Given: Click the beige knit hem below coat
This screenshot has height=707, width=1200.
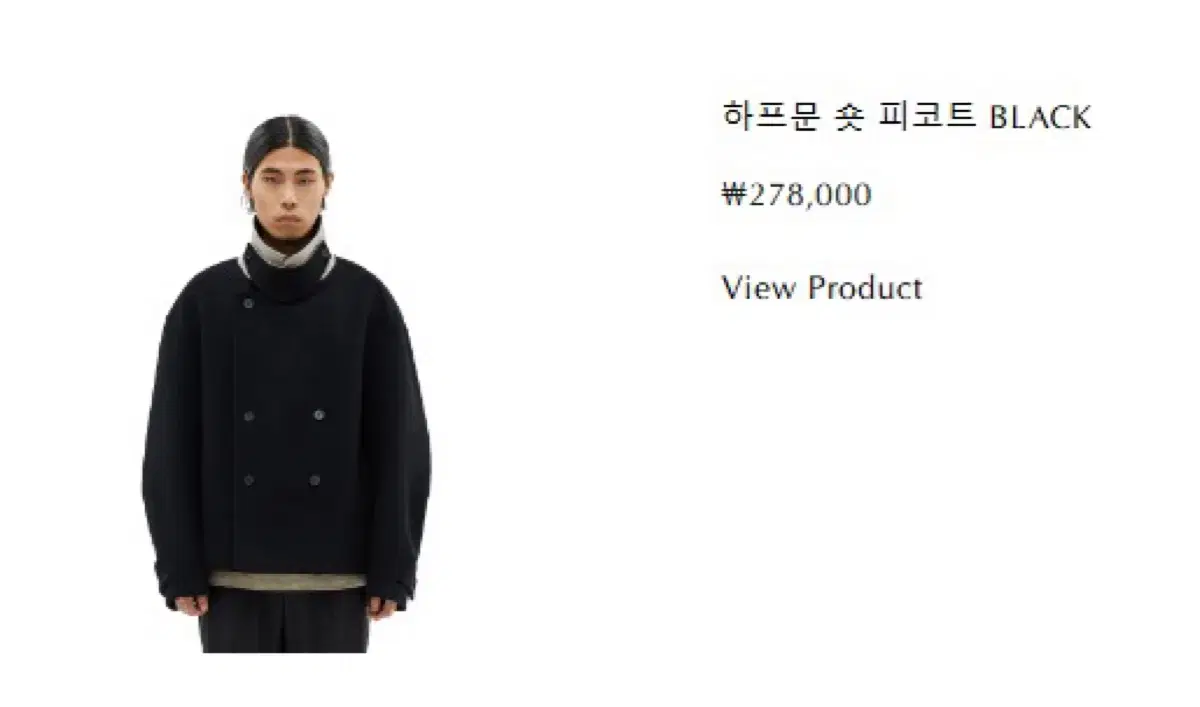Looking at the screenshot, I should tap(287, 580).
